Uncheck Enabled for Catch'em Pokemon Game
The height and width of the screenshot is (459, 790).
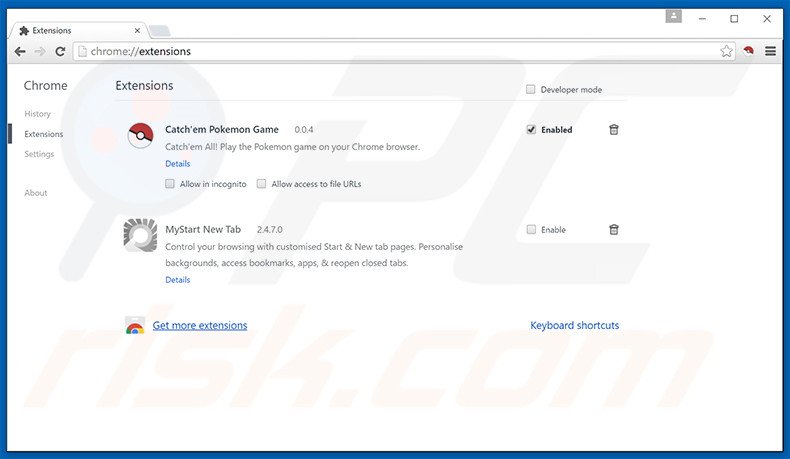(x=531, y=130)
